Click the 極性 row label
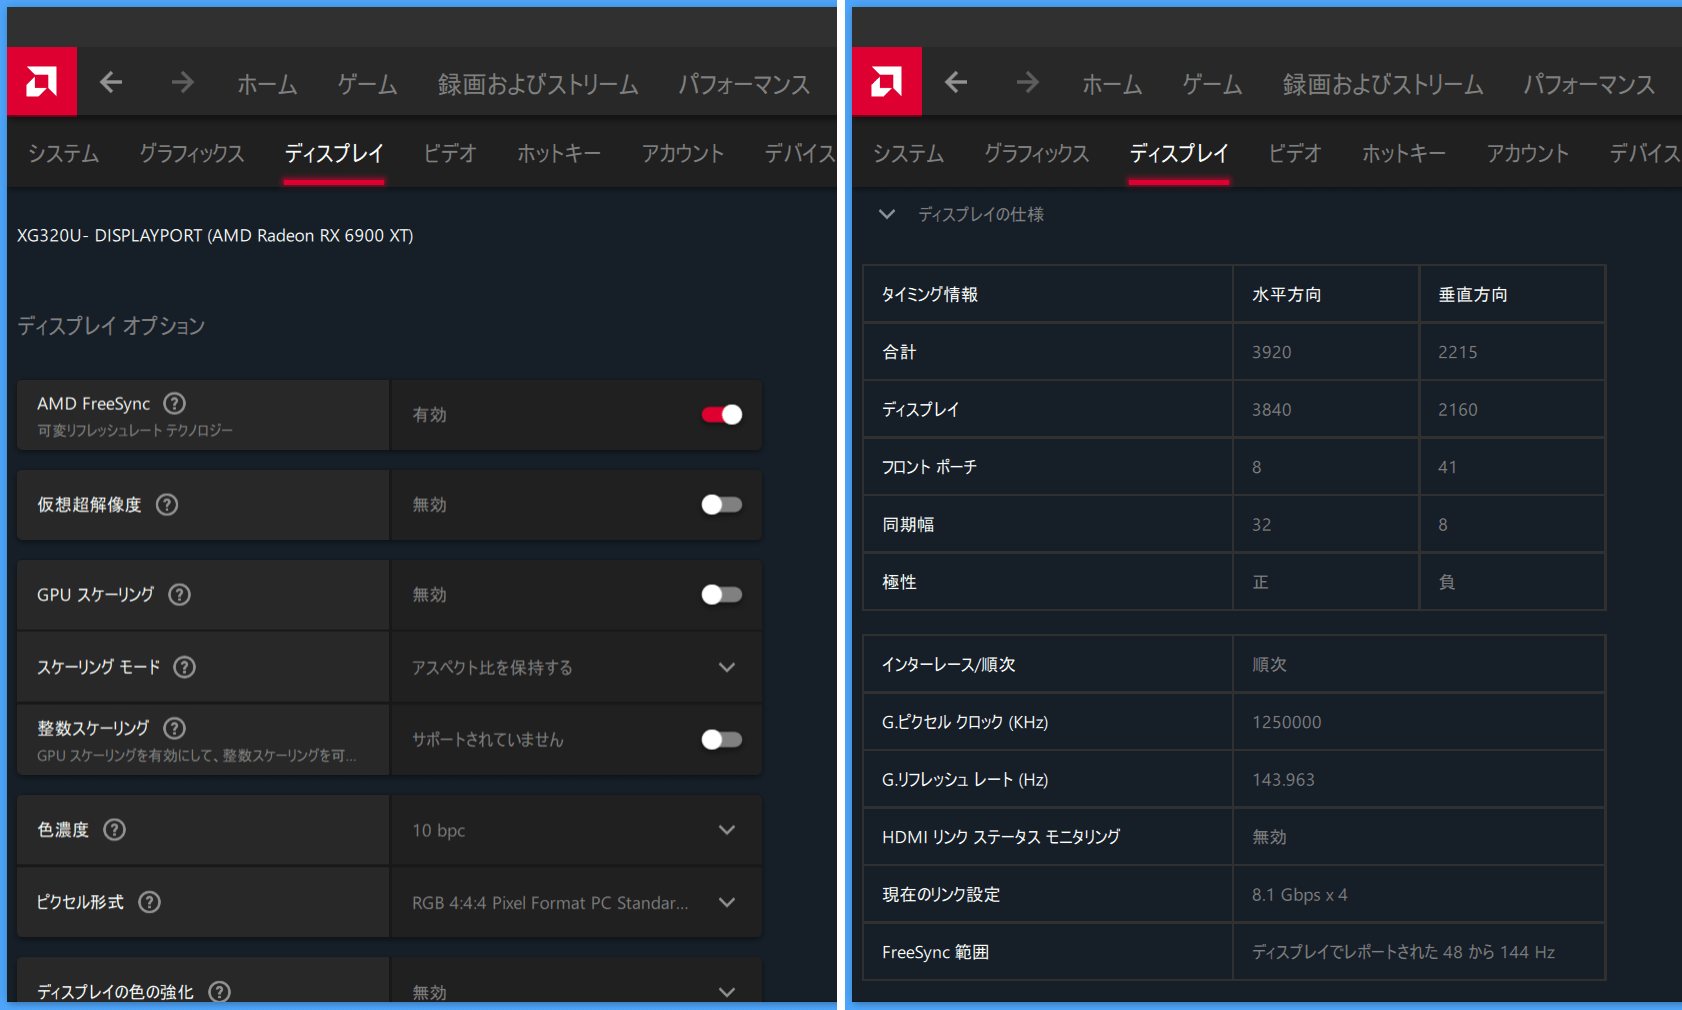1682x1010 pixels. tap(899, 582)
